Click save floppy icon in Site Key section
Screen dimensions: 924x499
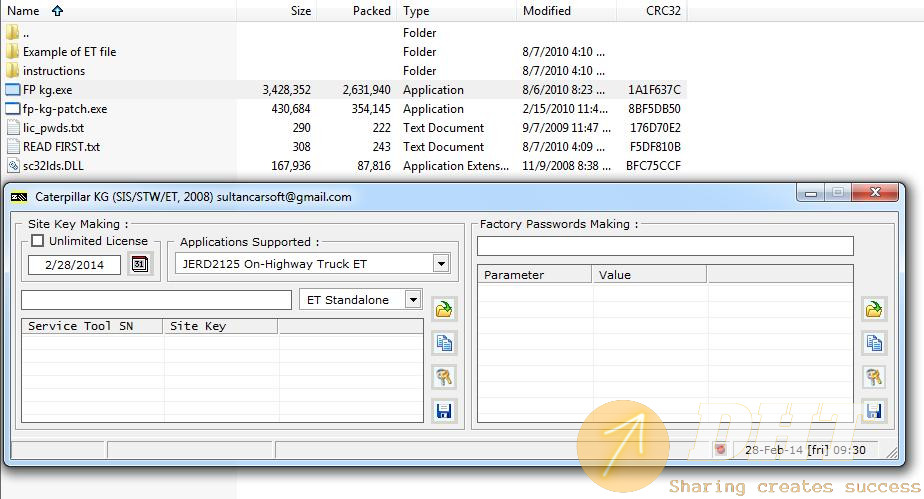(x=444, y=411)
